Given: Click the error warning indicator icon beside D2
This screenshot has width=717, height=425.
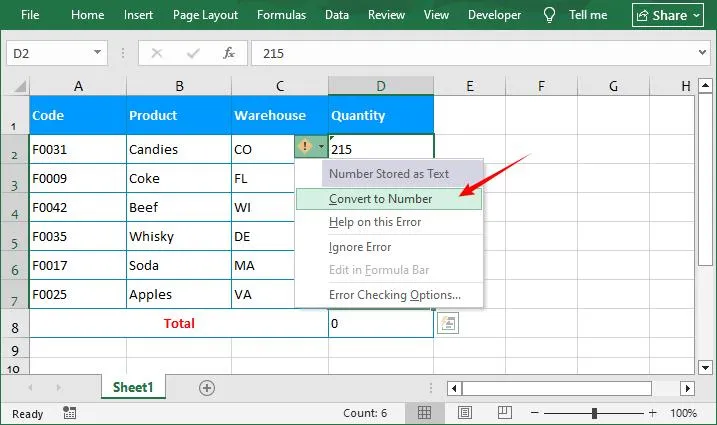Looking at the screenshot, I should (305, 146).
